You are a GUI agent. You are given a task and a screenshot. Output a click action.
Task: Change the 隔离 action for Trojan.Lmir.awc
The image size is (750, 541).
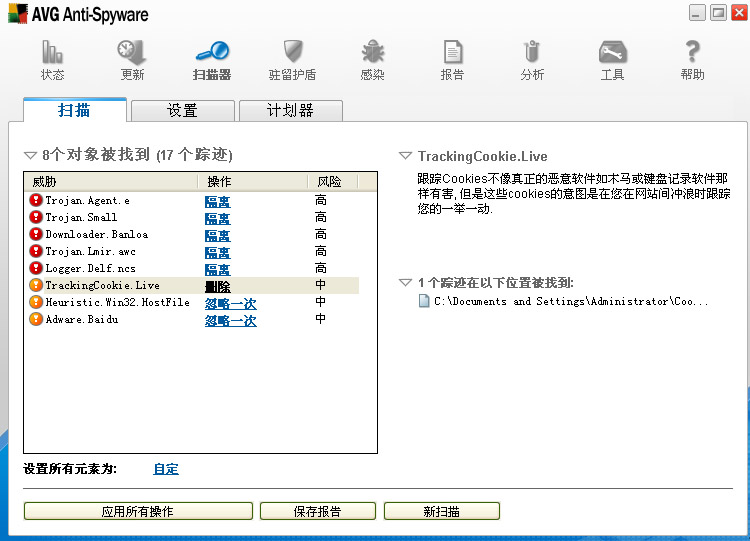tap(218, 253)
